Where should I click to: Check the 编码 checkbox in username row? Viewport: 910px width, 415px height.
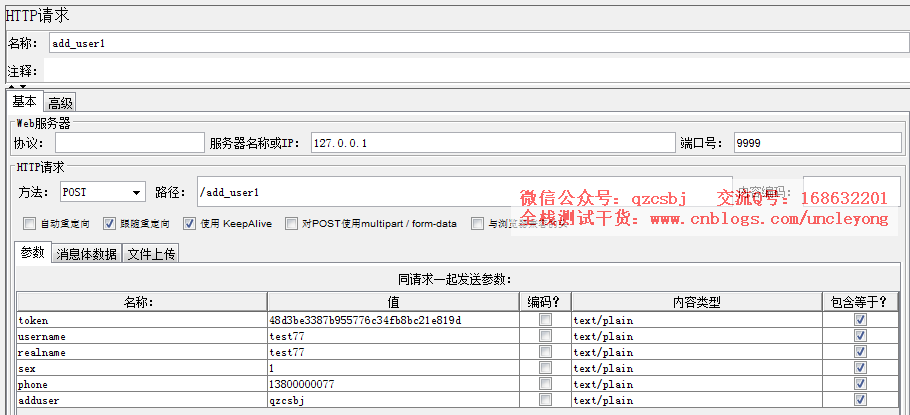coord(546,335)
